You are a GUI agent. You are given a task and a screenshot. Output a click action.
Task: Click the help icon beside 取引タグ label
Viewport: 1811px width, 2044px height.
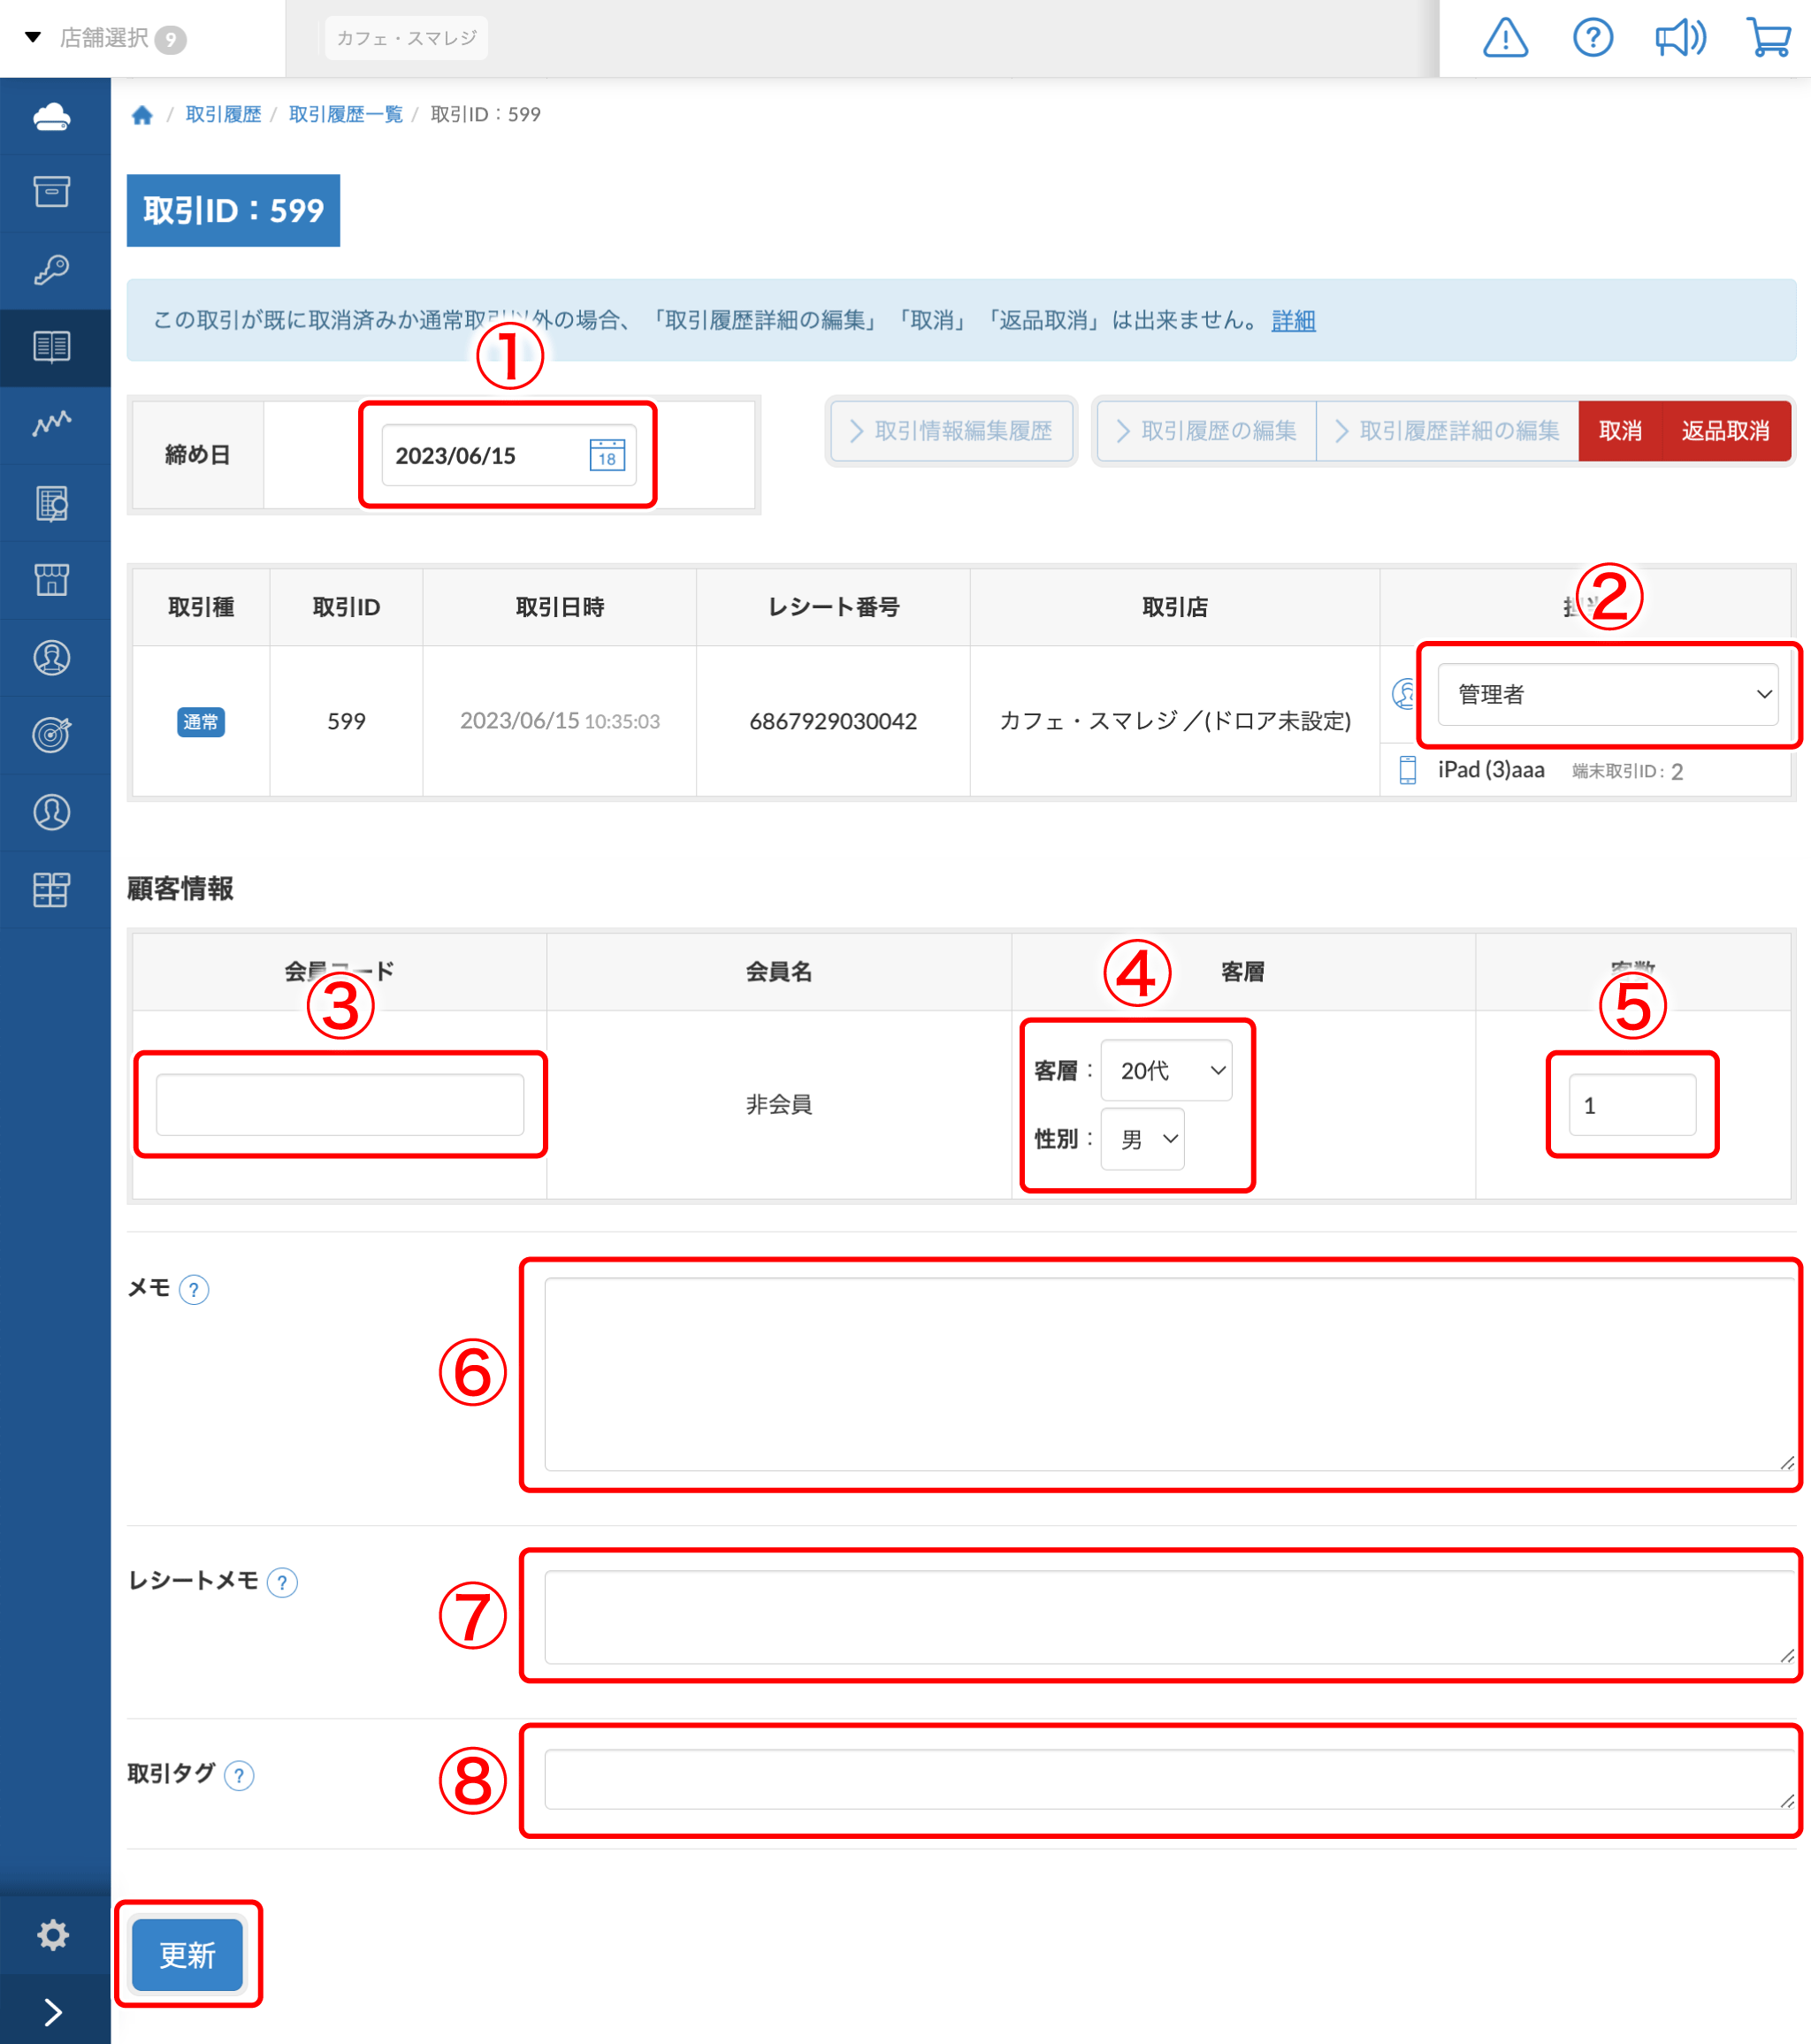click(x=239, y=1776)
